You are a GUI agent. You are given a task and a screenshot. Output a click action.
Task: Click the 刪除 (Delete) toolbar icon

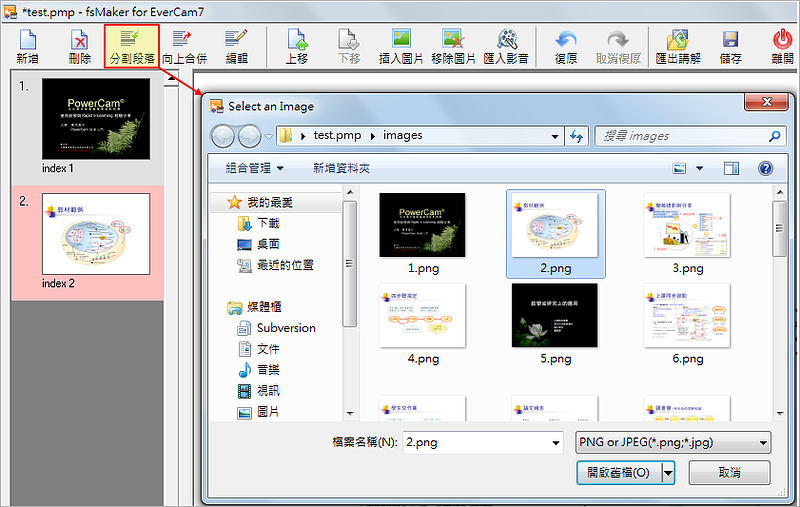pos(79,45)
